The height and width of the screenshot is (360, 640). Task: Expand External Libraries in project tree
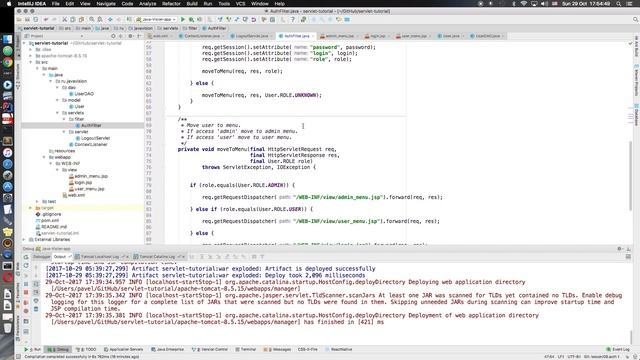[24, 240]
